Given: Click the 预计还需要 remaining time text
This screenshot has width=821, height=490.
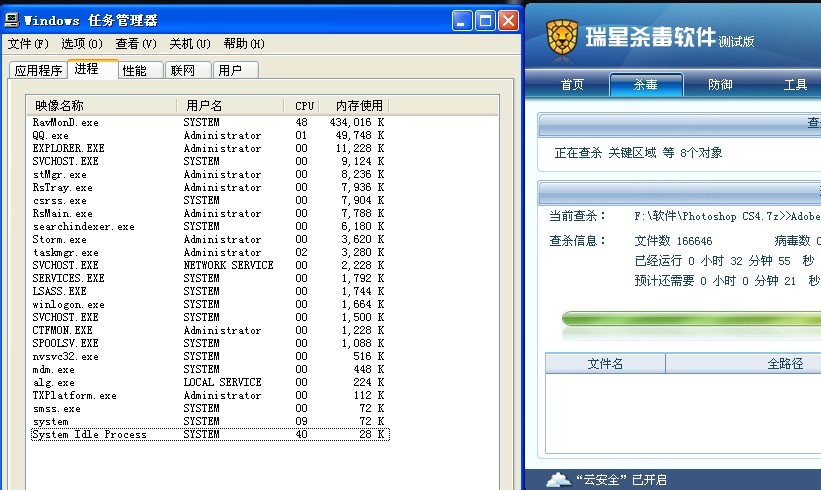Looking at the screenshot, I should click(727, 281).
